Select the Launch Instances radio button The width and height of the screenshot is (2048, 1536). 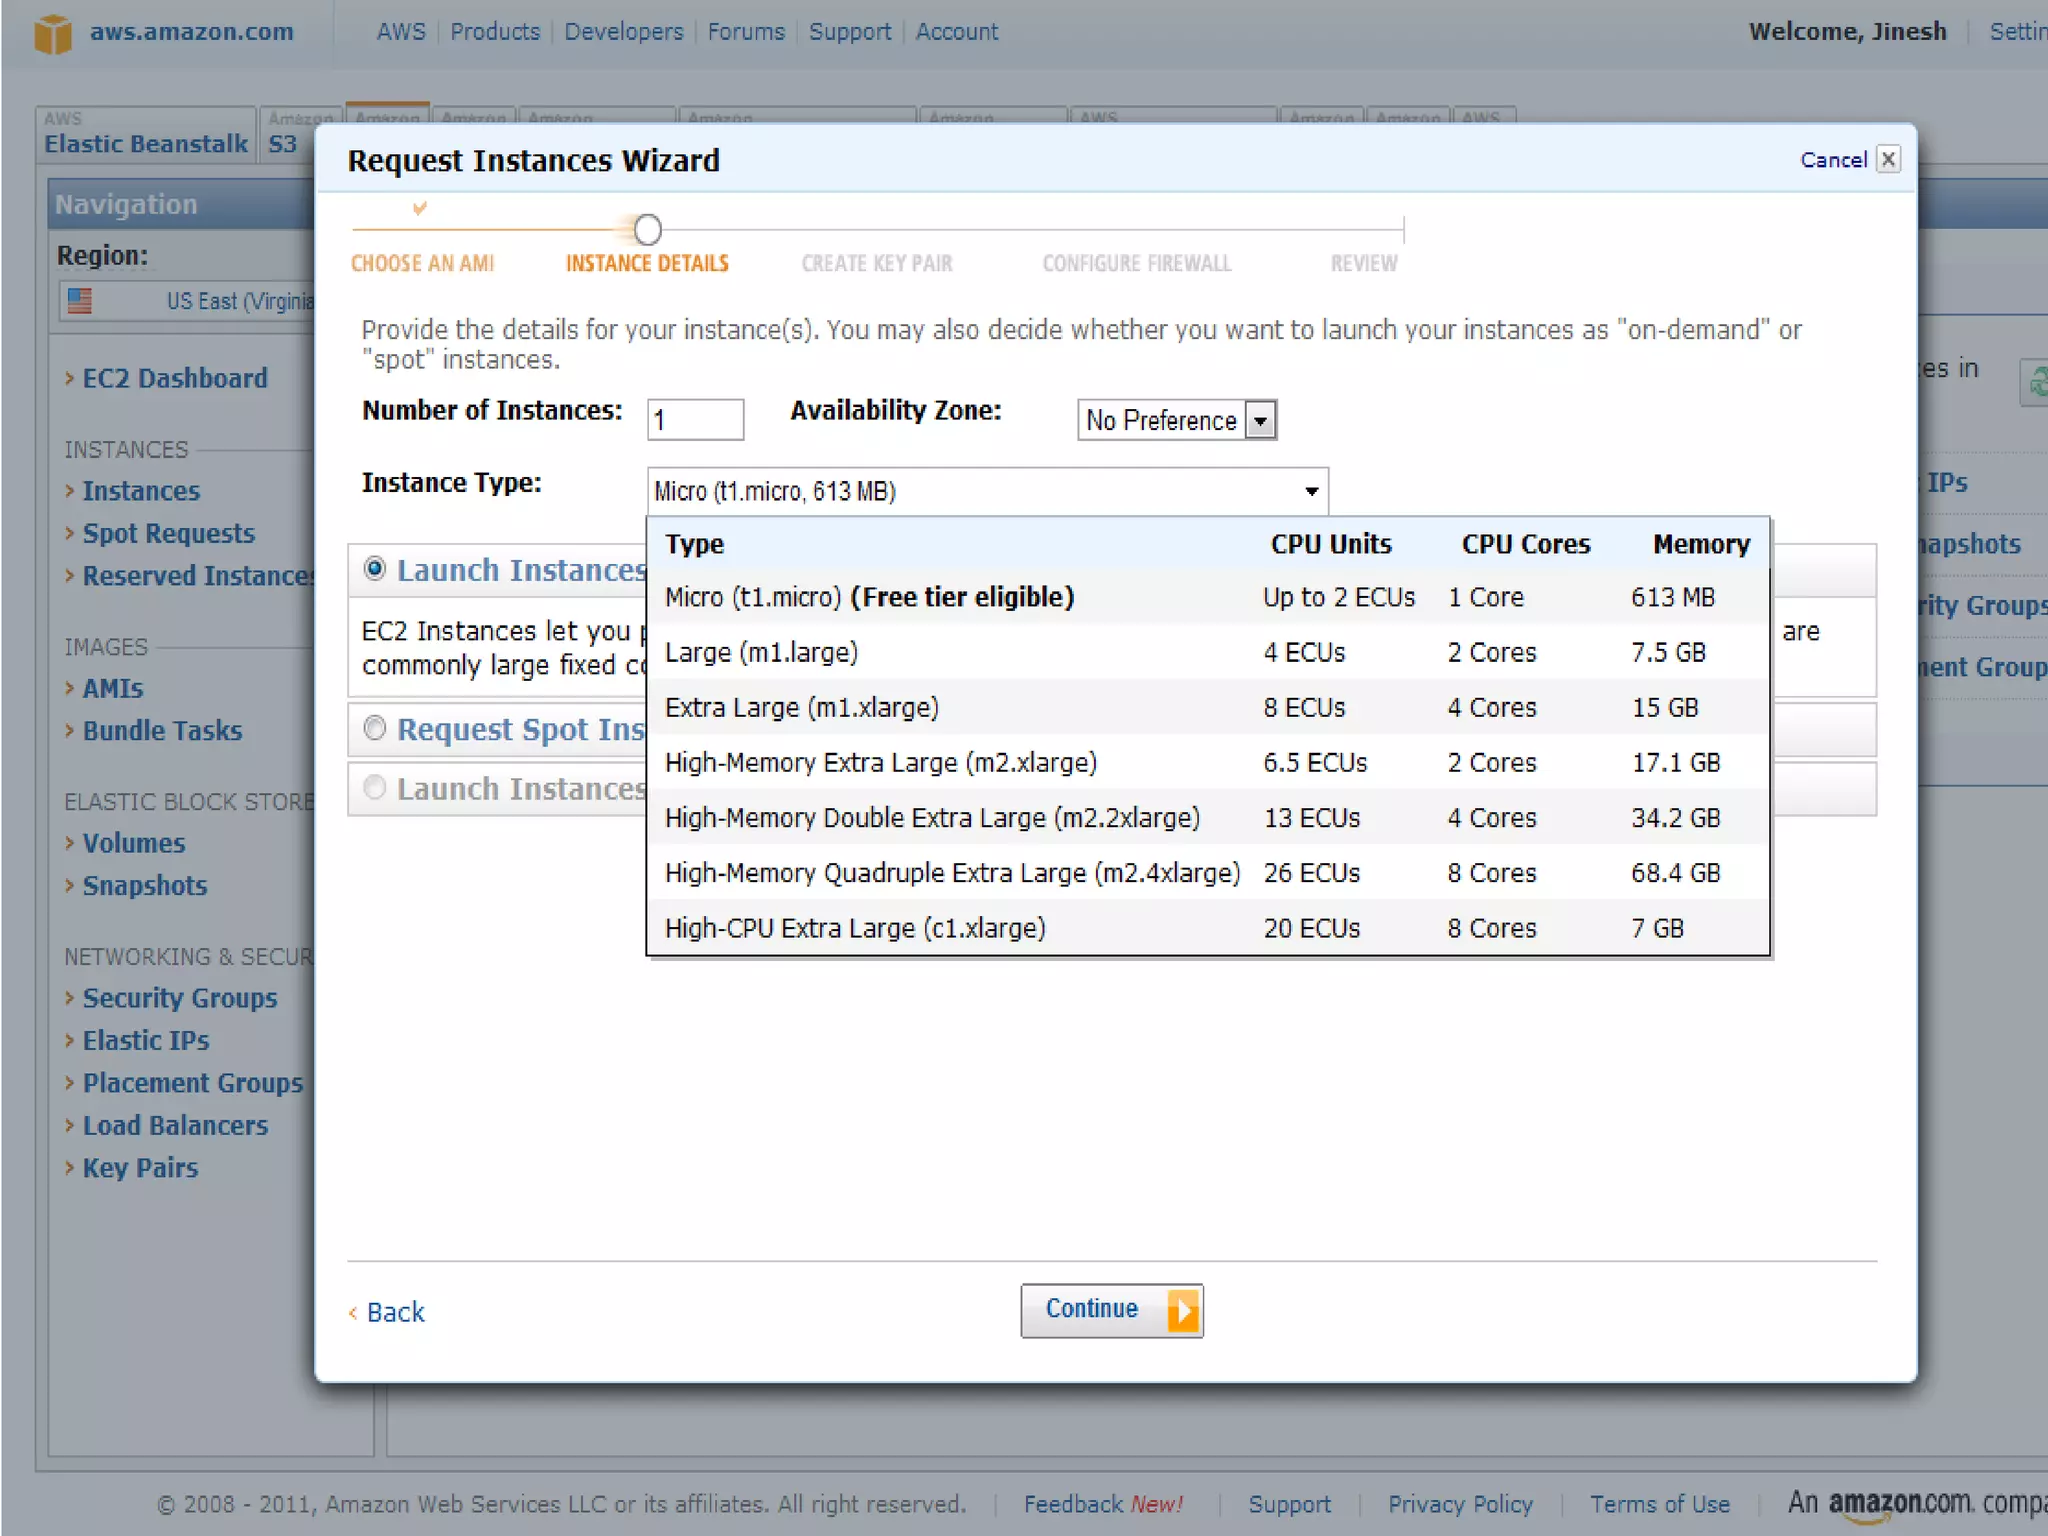(375, 569)
